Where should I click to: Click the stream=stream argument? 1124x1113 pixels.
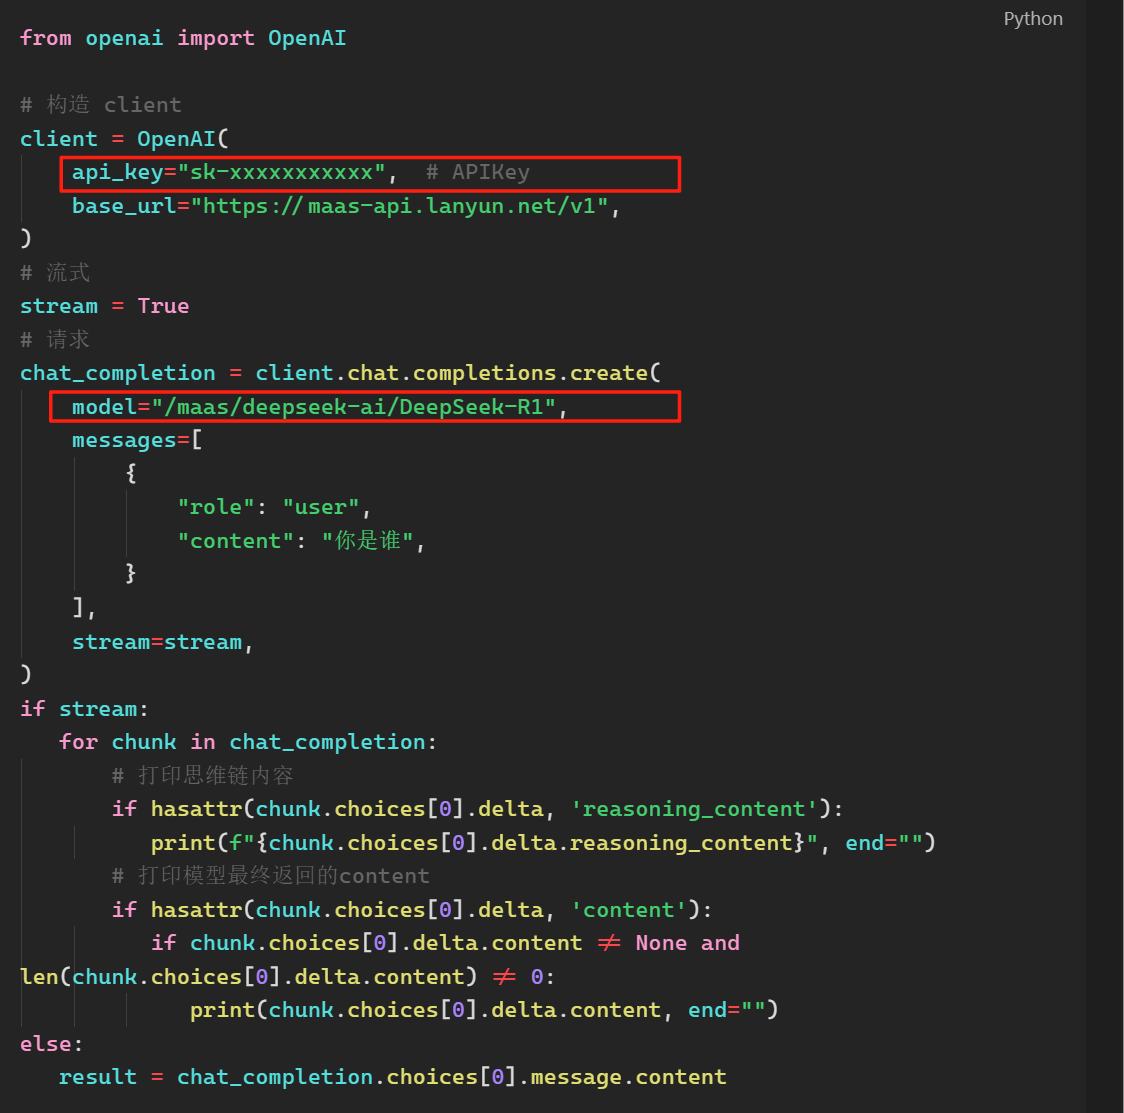157,642
